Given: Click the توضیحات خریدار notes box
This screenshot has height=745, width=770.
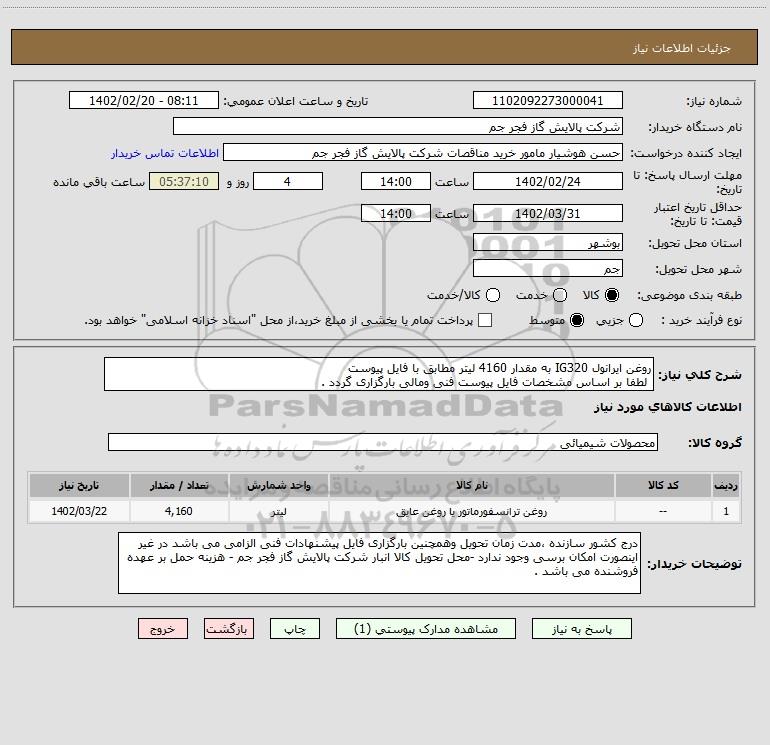Looking at the screenshot, I should coord(379,563).
